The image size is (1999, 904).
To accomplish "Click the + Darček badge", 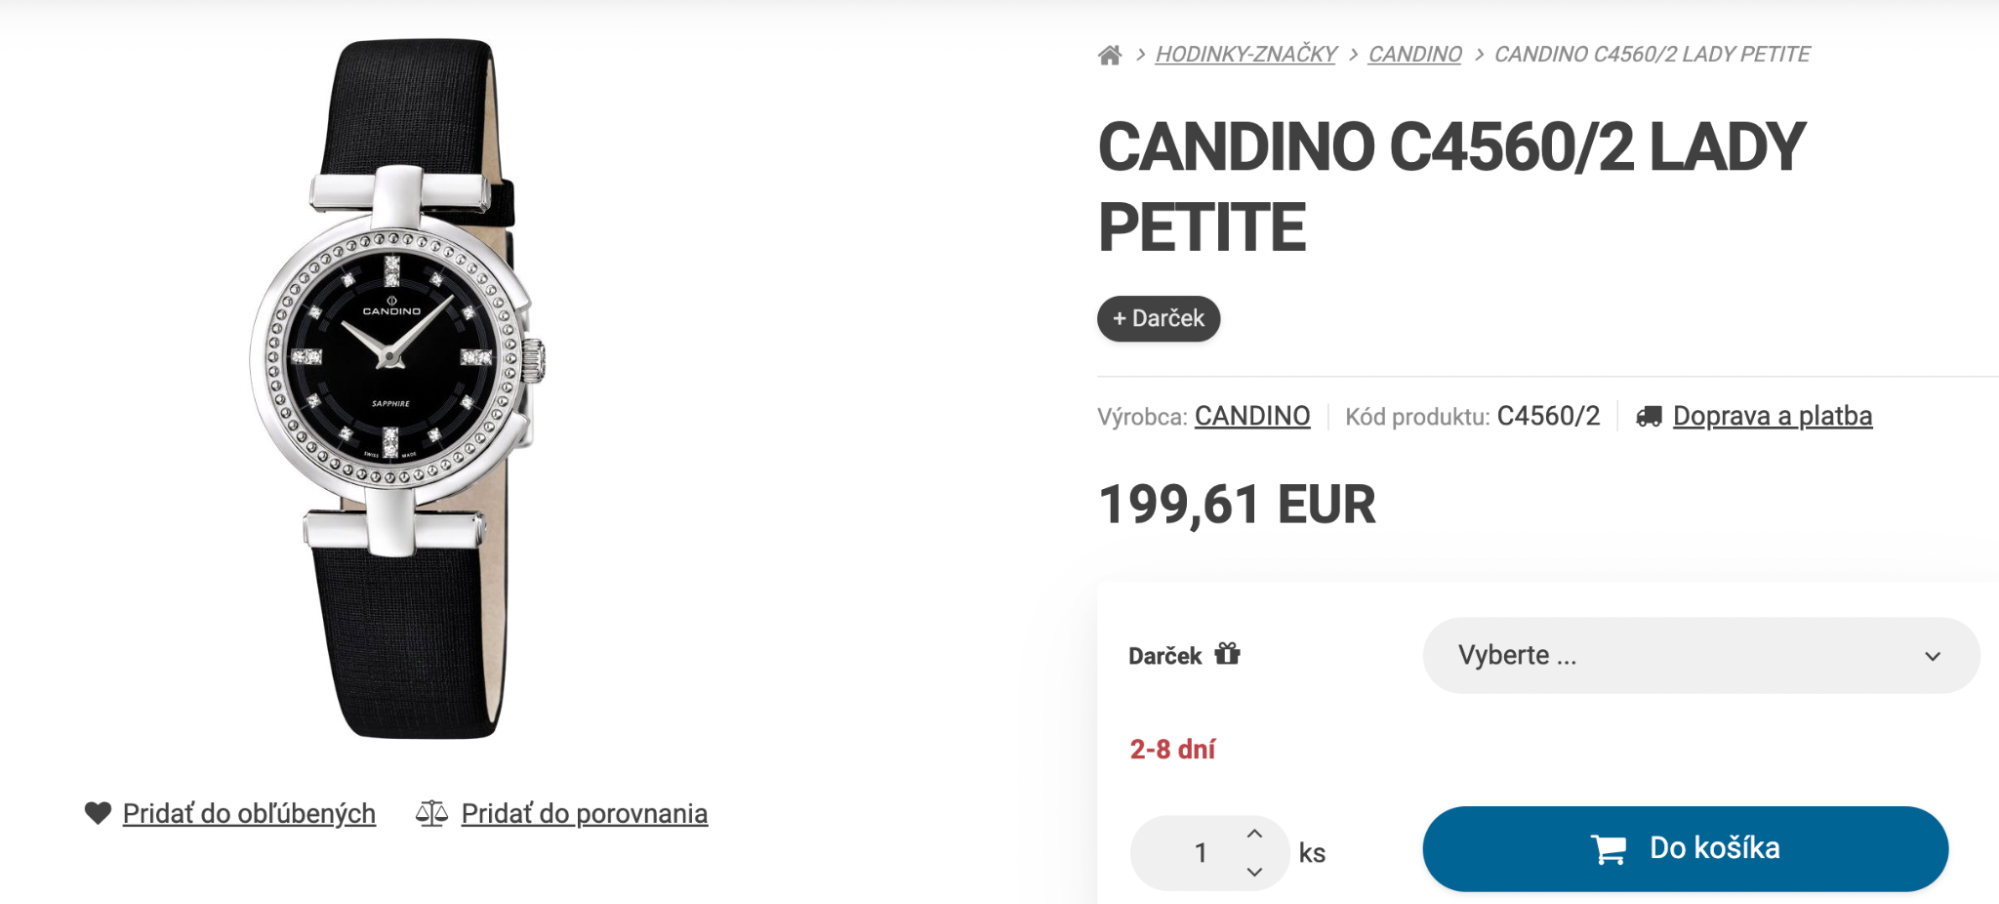I will point(1158,318).
